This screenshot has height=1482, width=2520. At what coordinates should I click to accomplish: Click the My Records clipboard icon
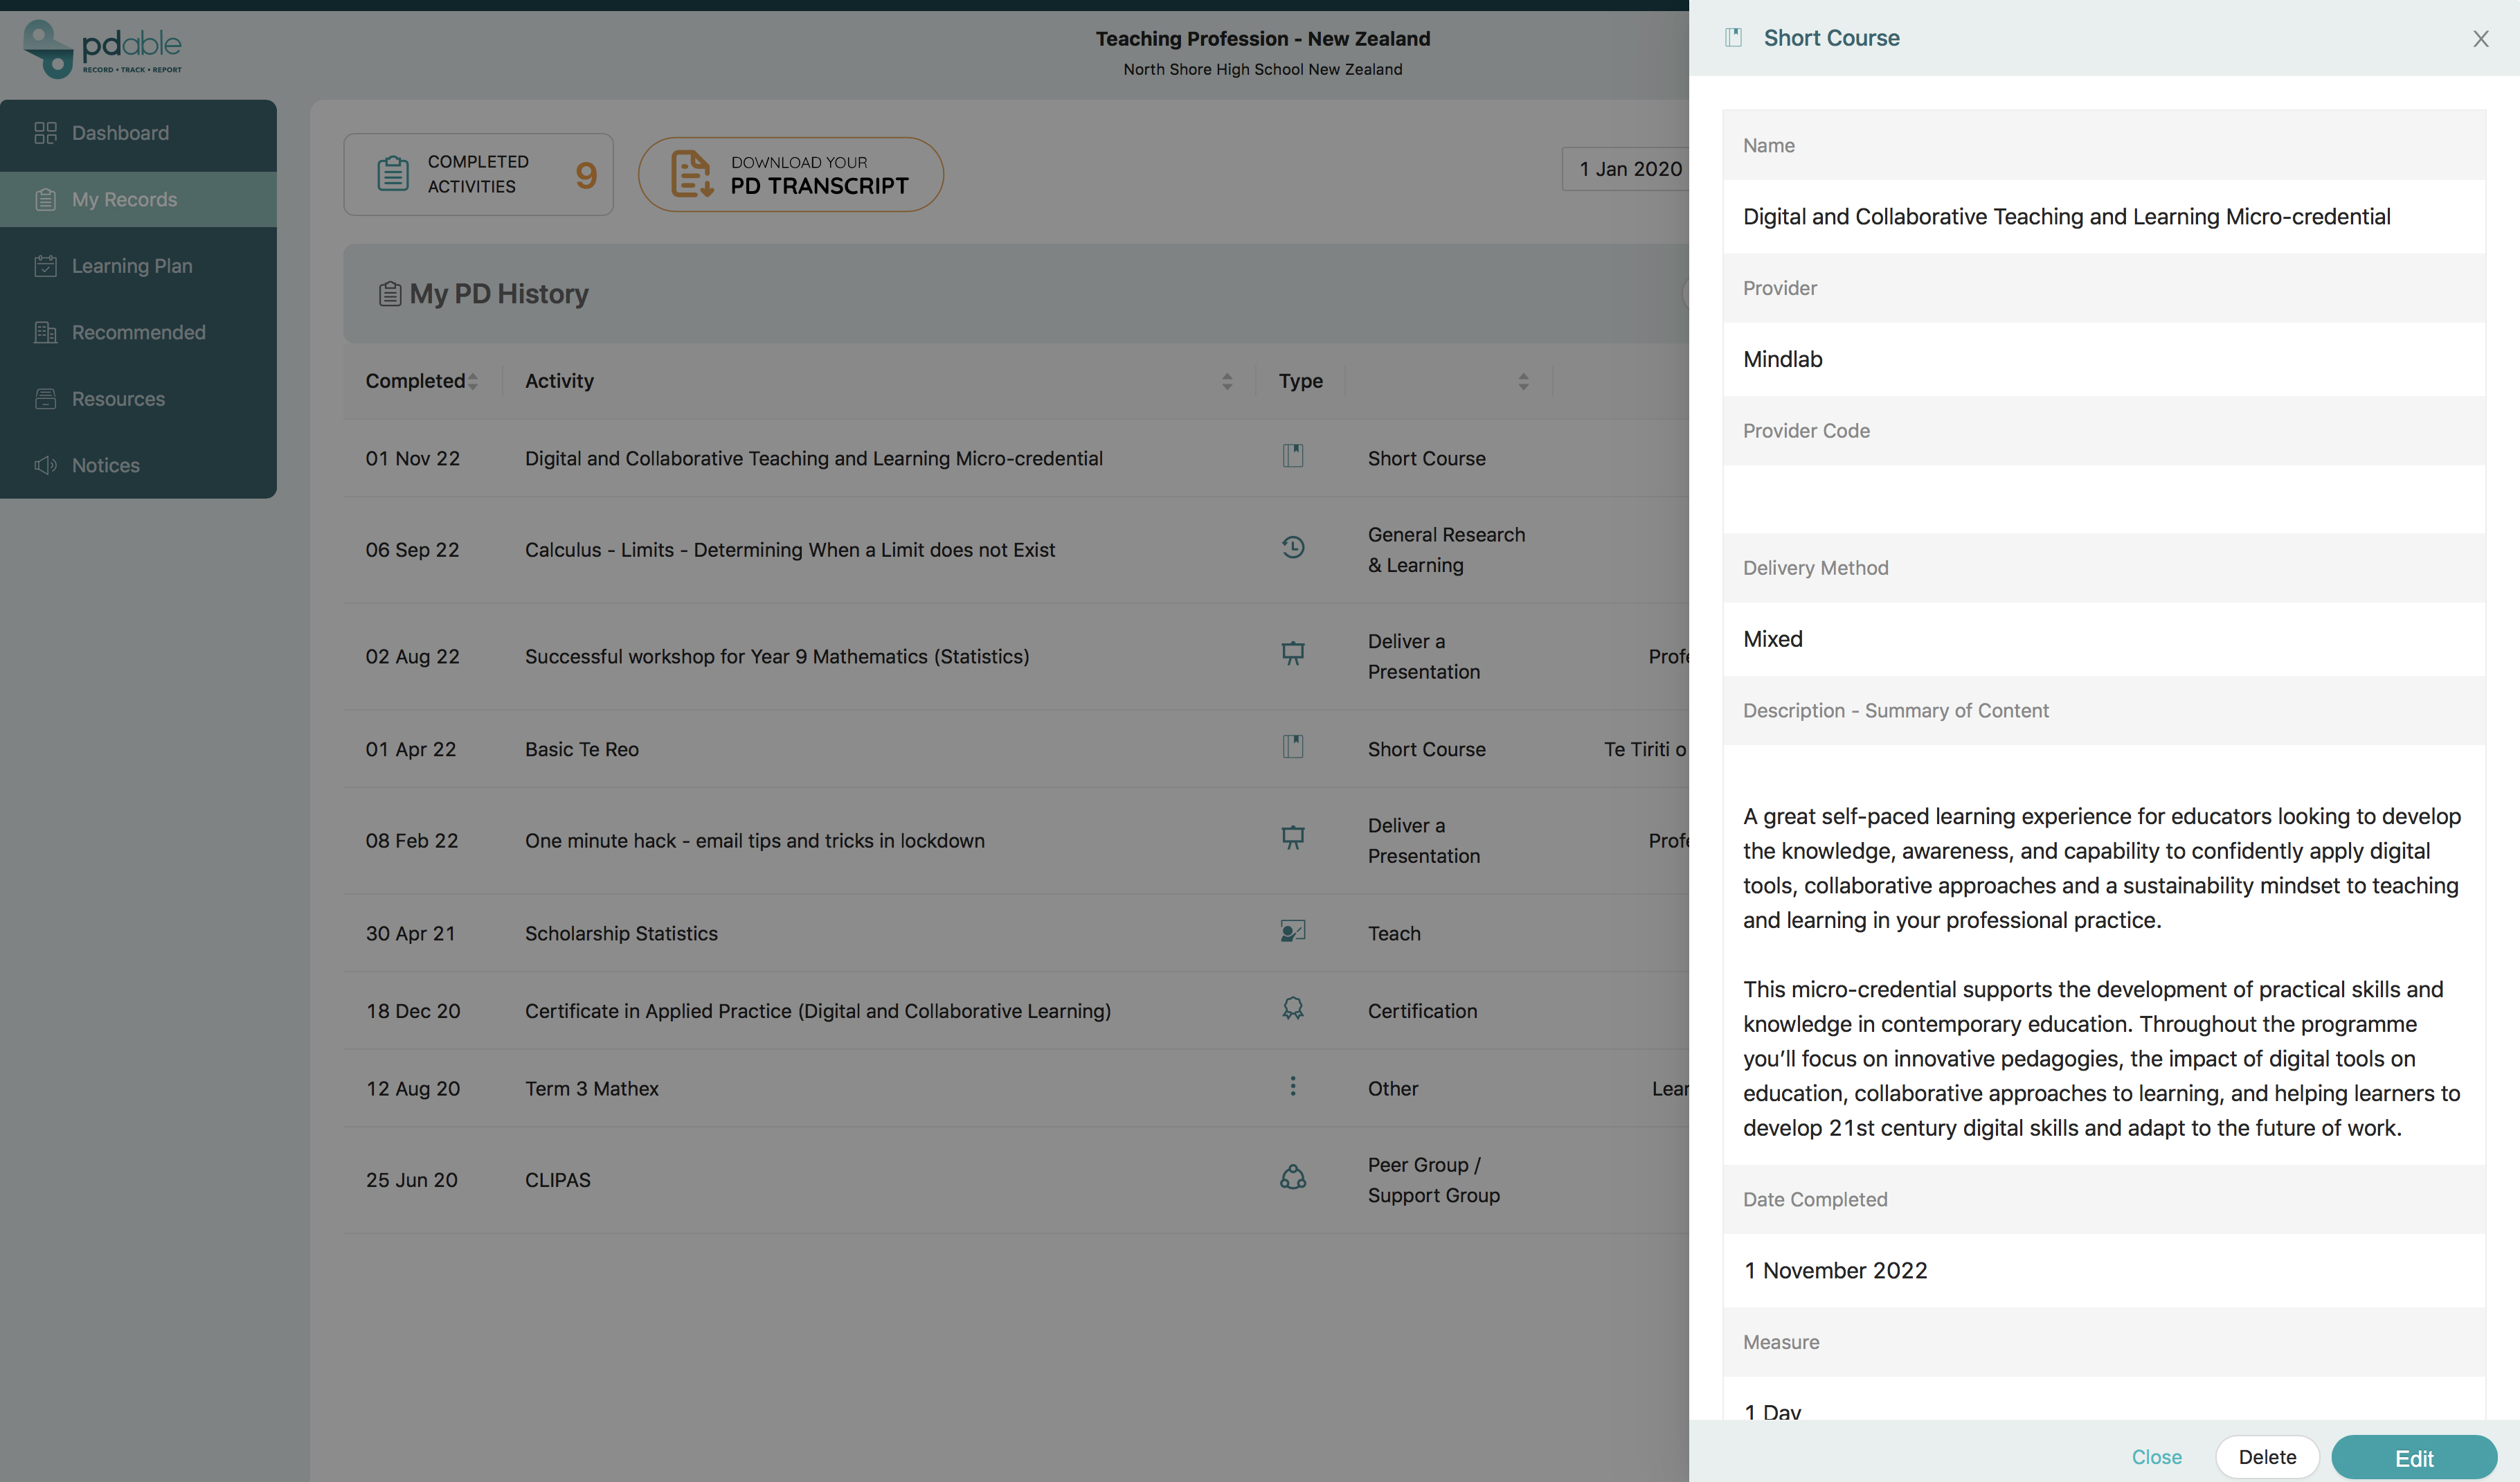tap(45, 199)
